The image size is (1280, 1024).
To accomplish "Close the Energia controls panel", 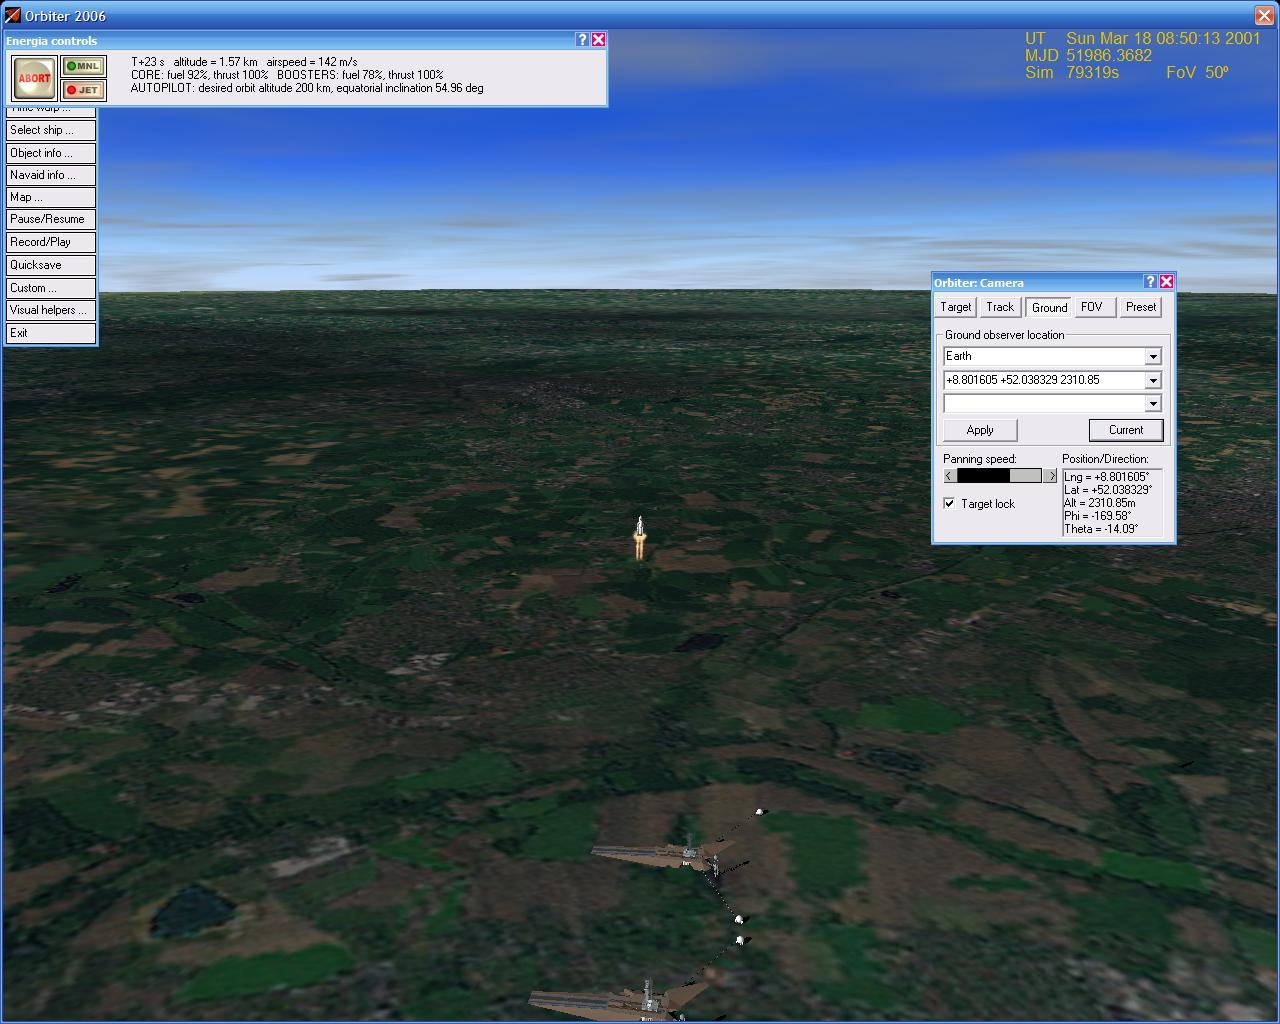I will pyautogui.click(x=598, y=40).
